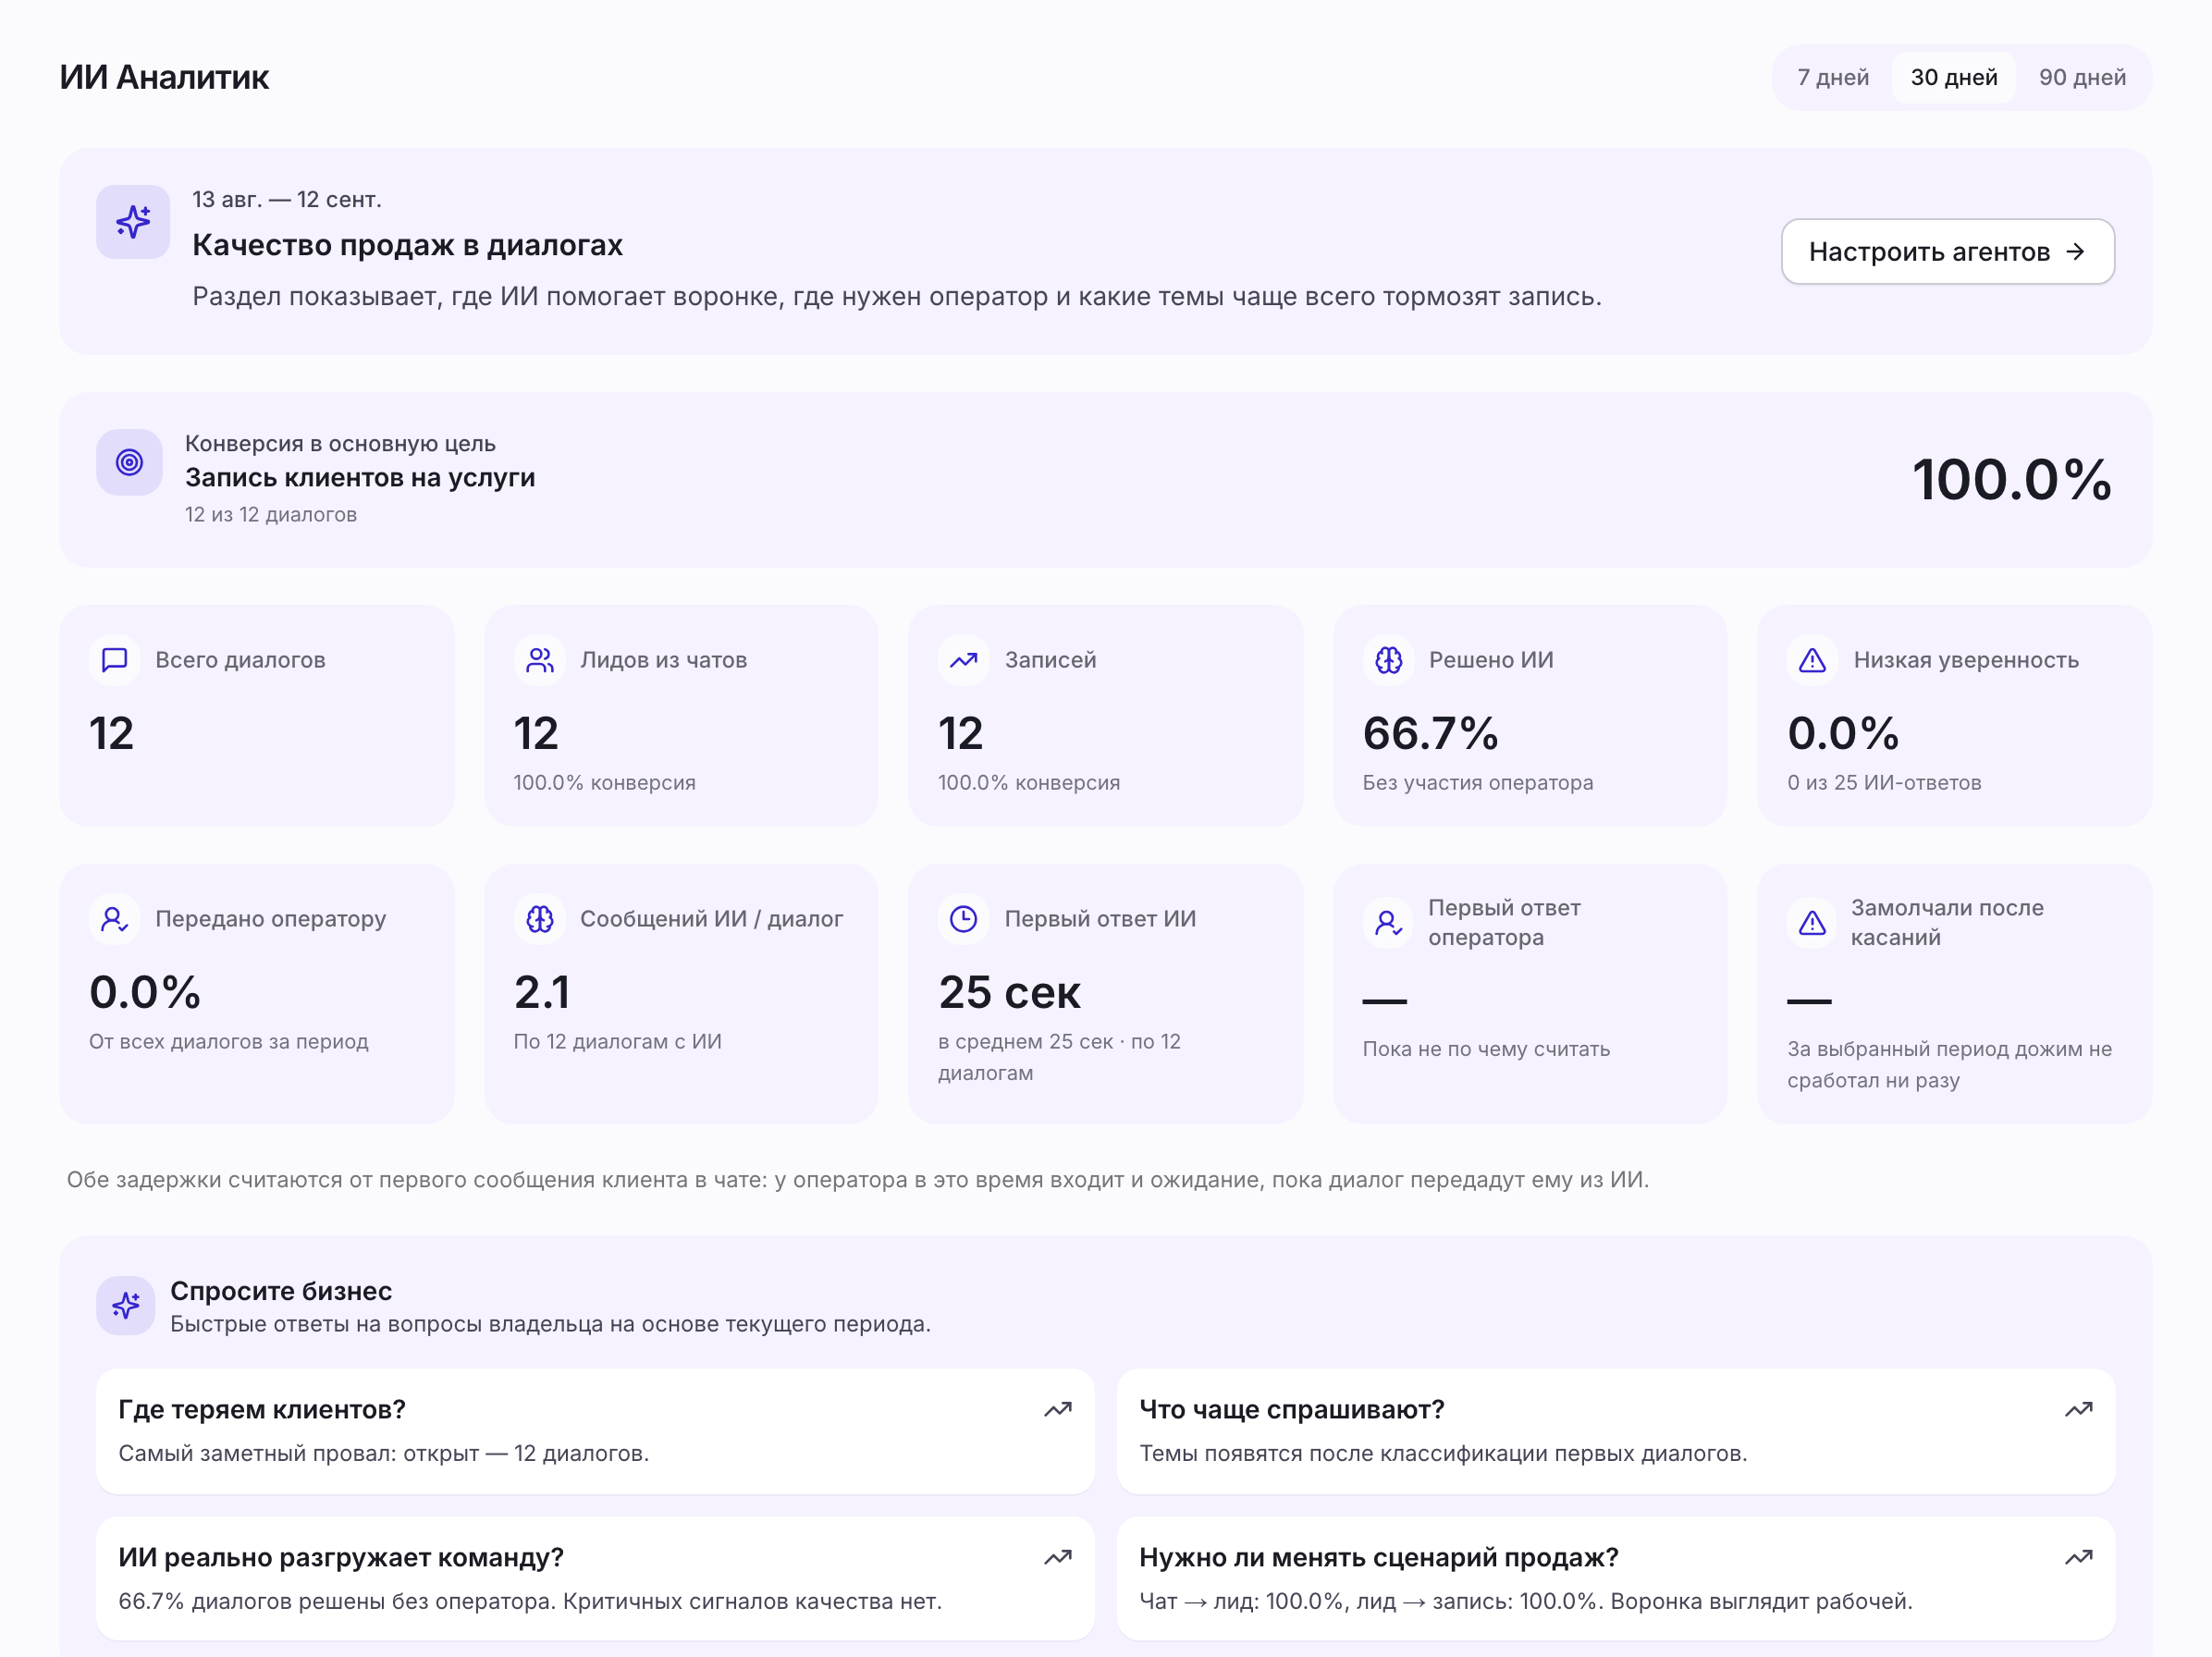The image size is (2212, 1657).
Task: Click trend icon on Нужно ли менять сценарий
Action: pos(2079,1557)
